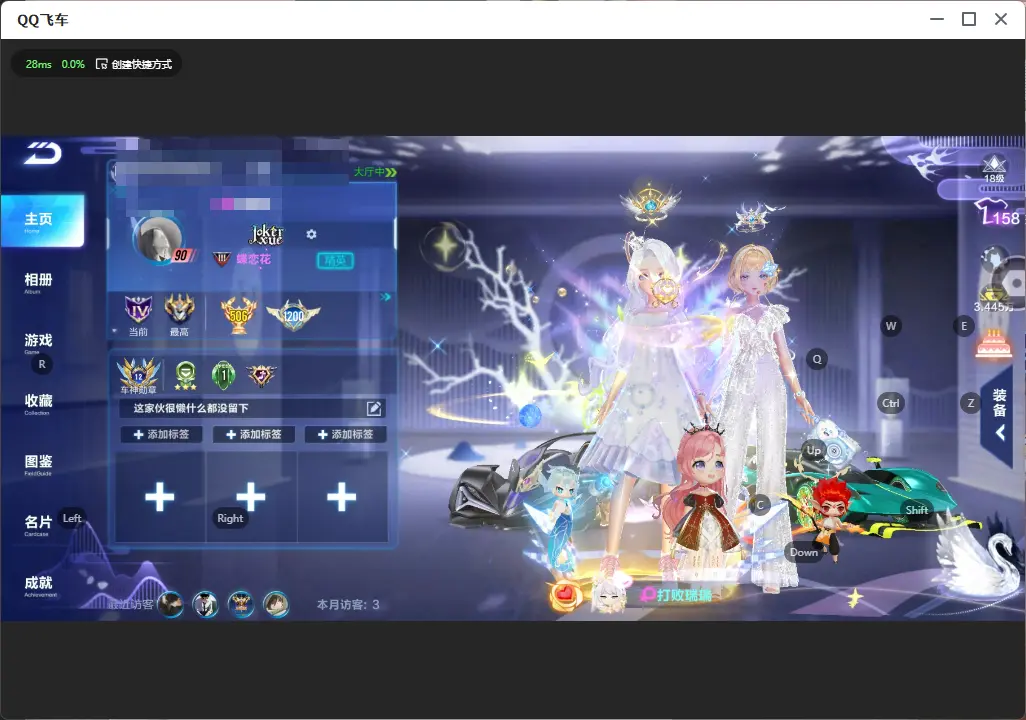Screen dimensions: 1026x720
Task: Click the shirt icon showing 158
Action: coord(997,213)
